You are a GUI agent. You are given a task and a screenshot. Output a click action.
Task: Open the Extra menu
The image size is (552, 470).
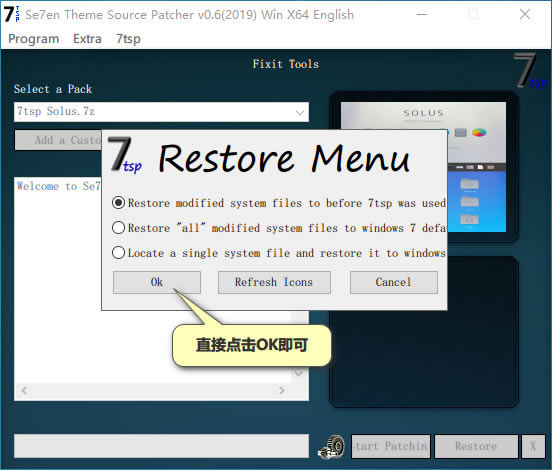coord(87,39)
